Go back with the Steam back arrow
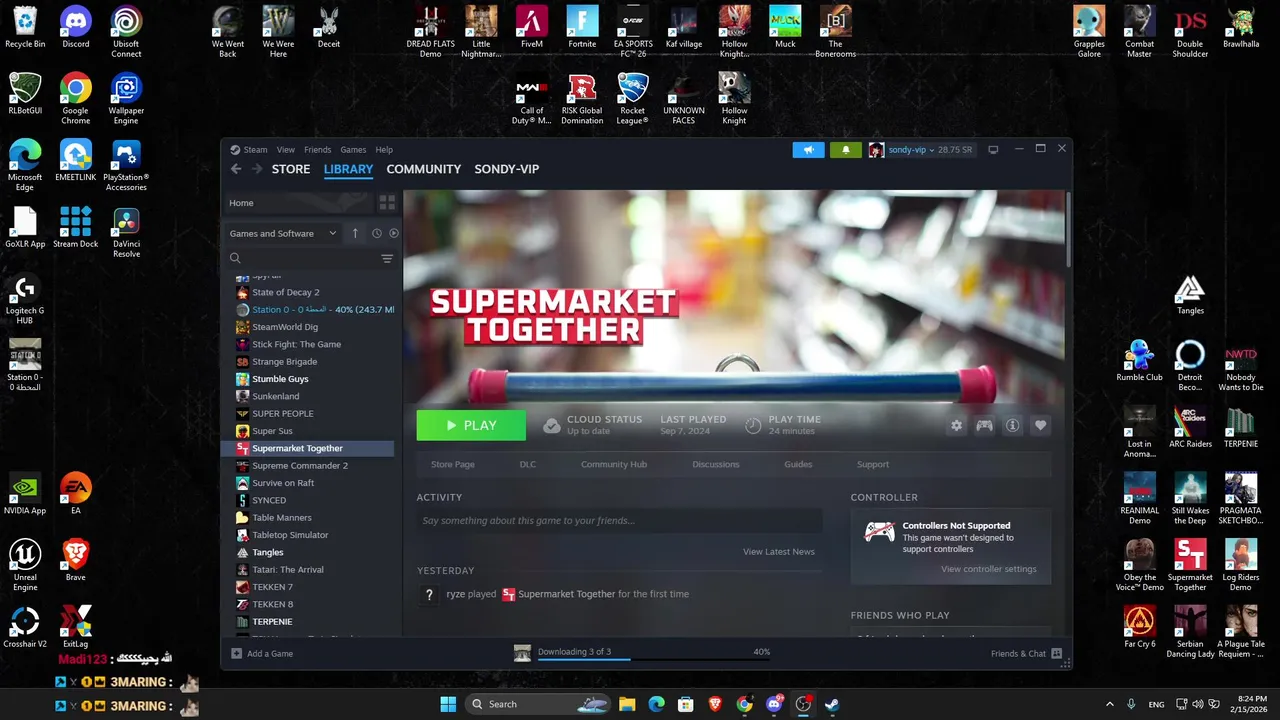This screenshot has width=1280, height=720. [236, 169]
